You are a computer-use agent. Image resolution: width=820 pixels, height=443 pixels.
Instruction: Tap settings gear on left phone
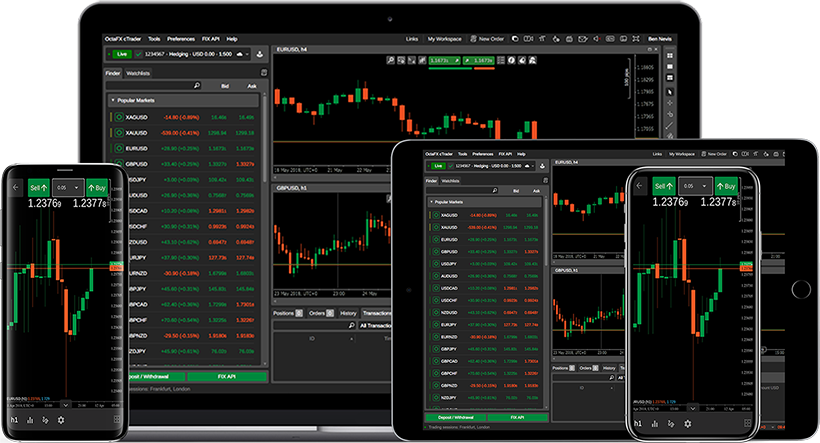click(61, 420)
